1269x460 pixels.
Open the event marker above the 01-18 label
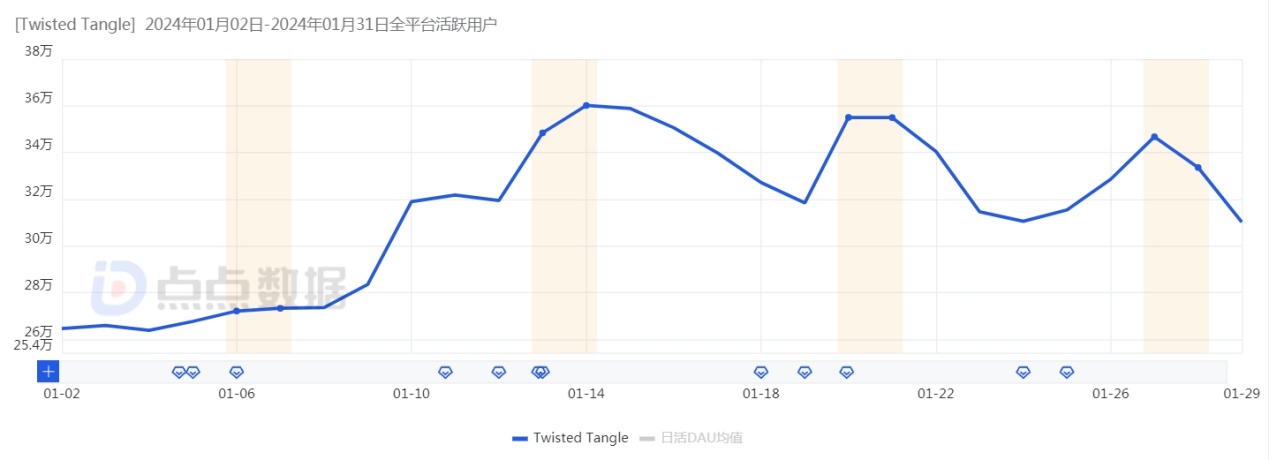tap(761, 372)
